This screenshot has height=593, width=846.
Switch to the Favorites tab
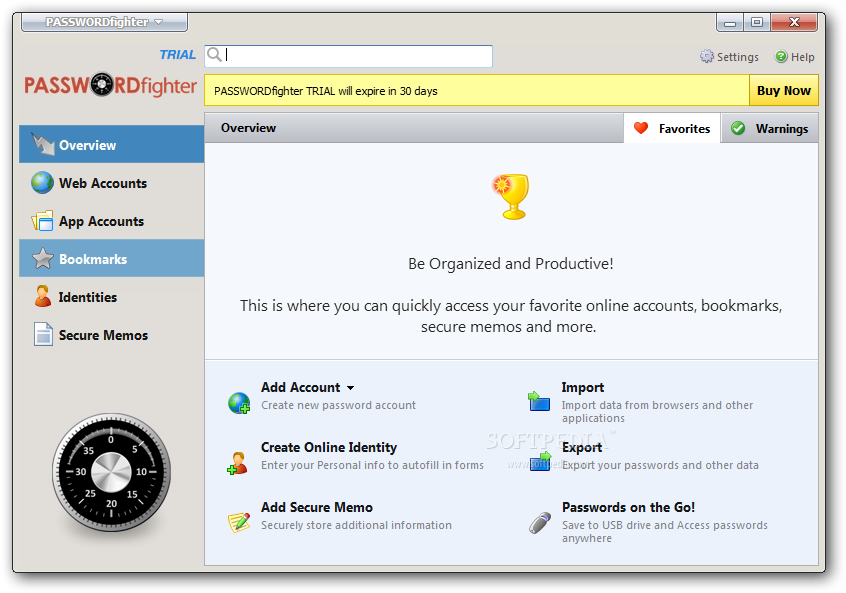point(672,128)
